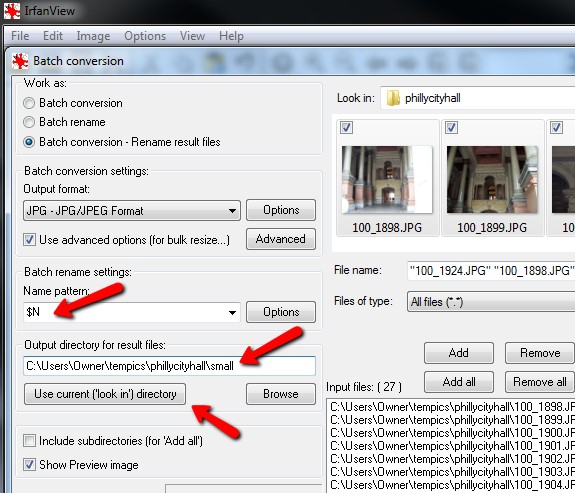Image resolution: width=575 pixels, height=493 pixels.
Task: Select input file path ending 100_1899
Action: click(x=452, y=420)
